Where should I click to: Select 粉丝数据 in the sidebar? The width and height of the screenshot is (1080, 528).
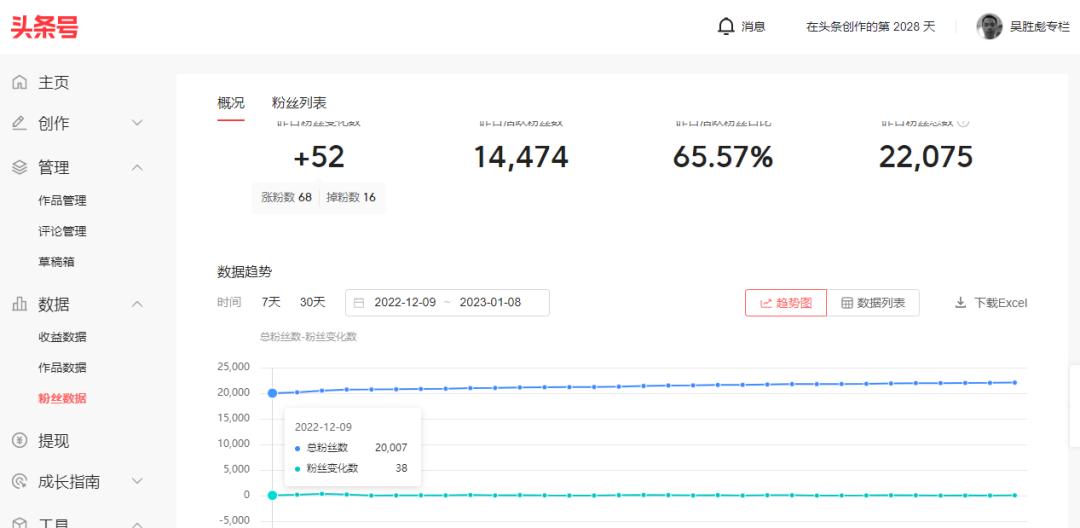point(63,398)
